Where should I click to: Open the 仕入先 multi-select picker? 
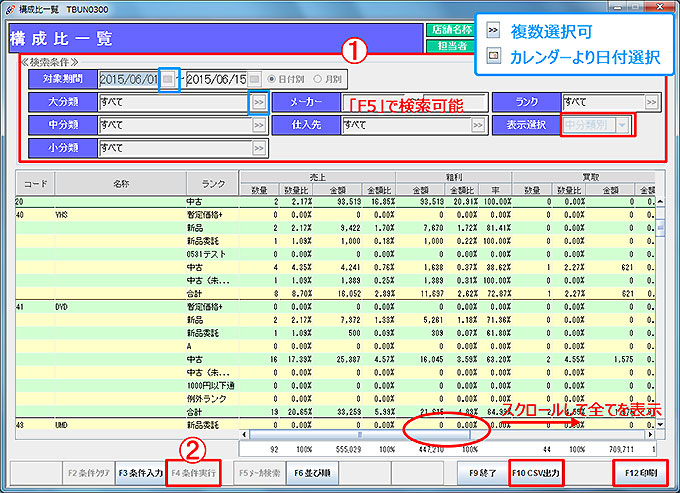(477, 125)
